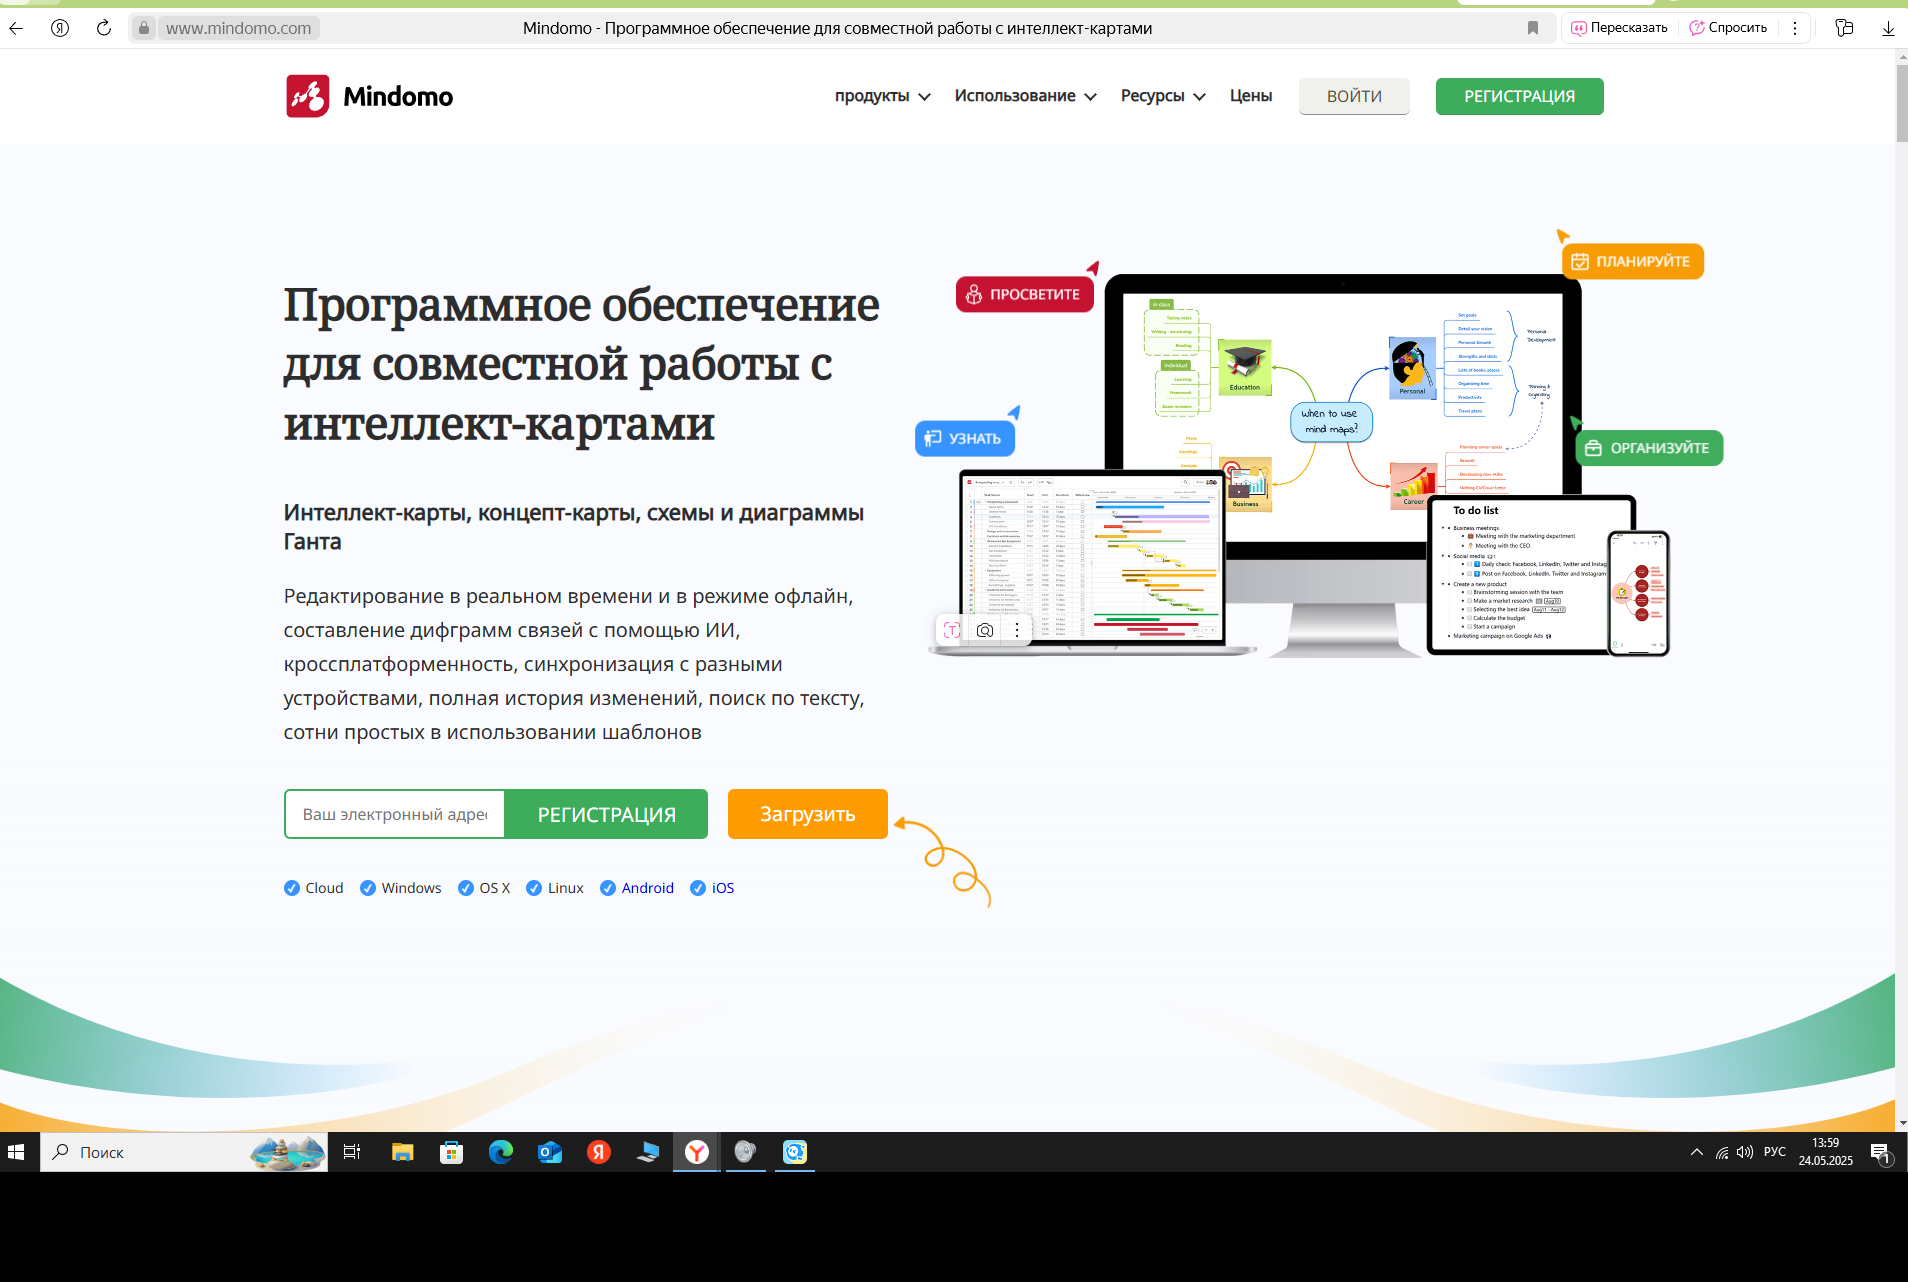Click the bookmark icon in address bar
Screen dimensions: 1908x1282
(x=1532, y=28)
